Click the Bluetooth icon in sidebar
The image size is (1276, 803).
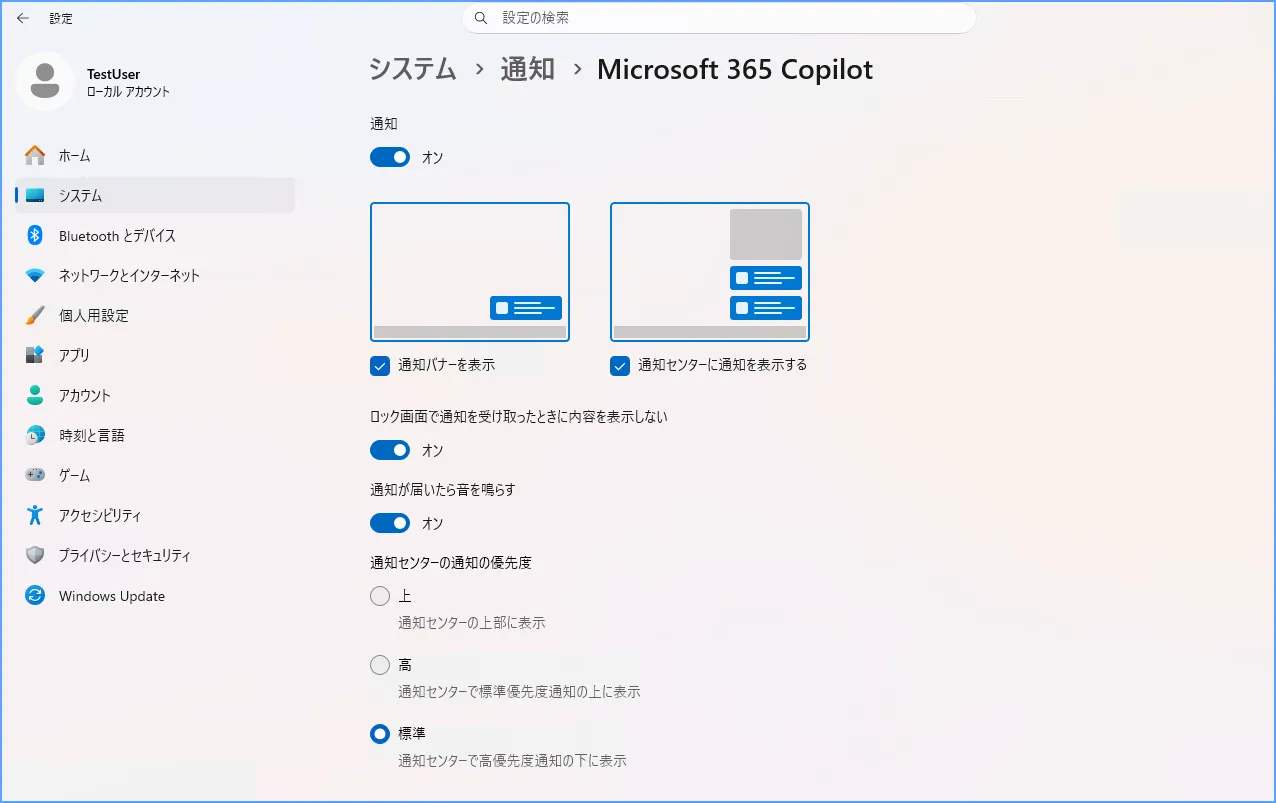(x=35, y=235)
